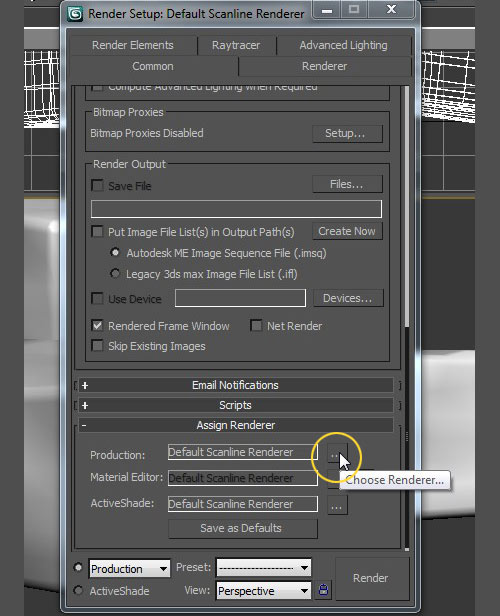The height and width of the screenshot is (616, 500).
Task: Enable the Use Device checkbox
Action: 97,298
